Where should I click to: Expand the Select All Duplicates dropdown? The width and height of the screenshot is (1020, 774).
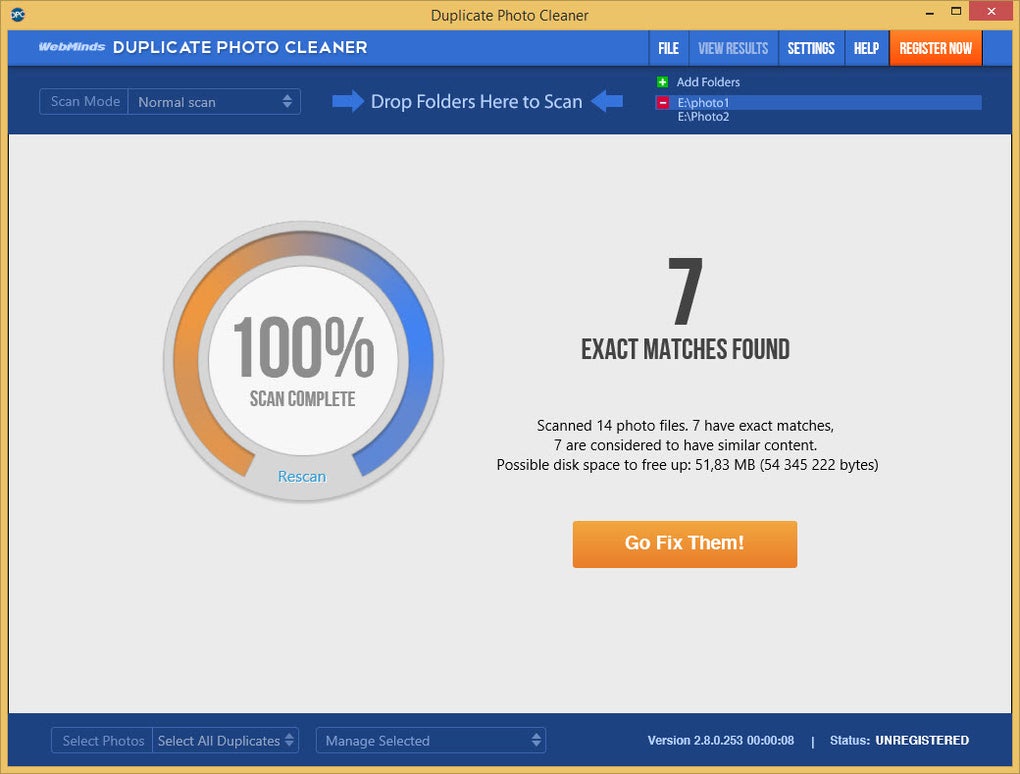point(225,741)
